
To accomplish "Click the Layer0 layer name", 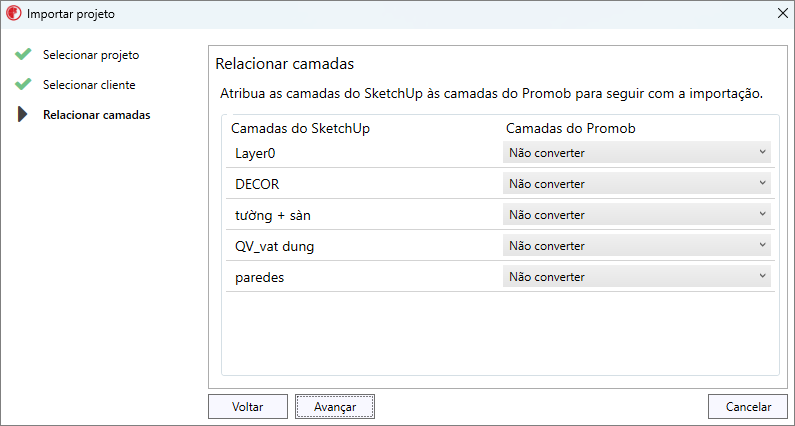I will tap(255, 153).
